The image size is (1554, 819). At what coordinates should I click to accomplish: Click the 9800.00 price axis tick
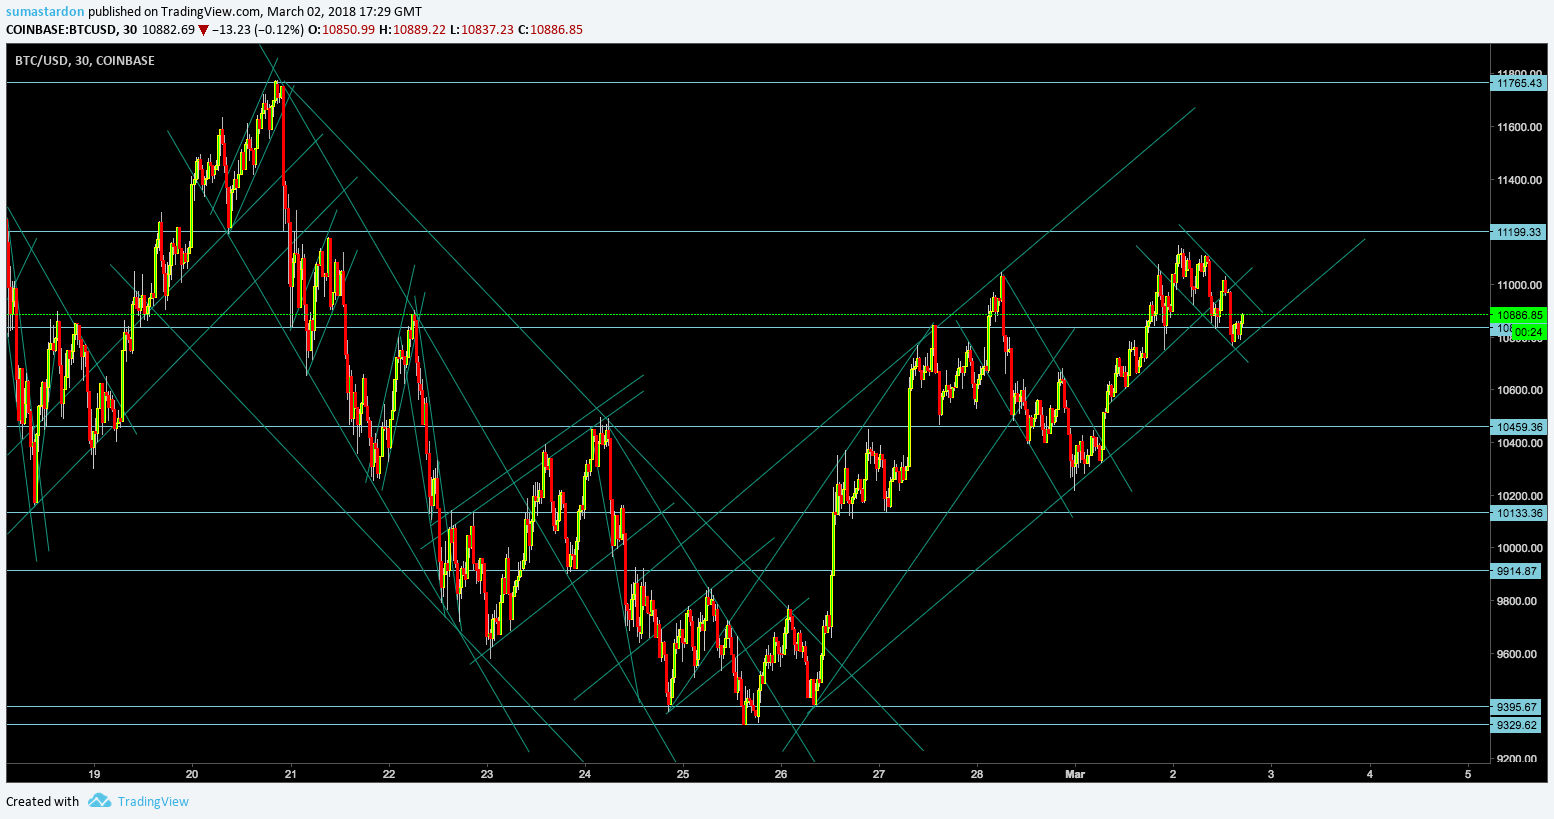[1519, 601]
